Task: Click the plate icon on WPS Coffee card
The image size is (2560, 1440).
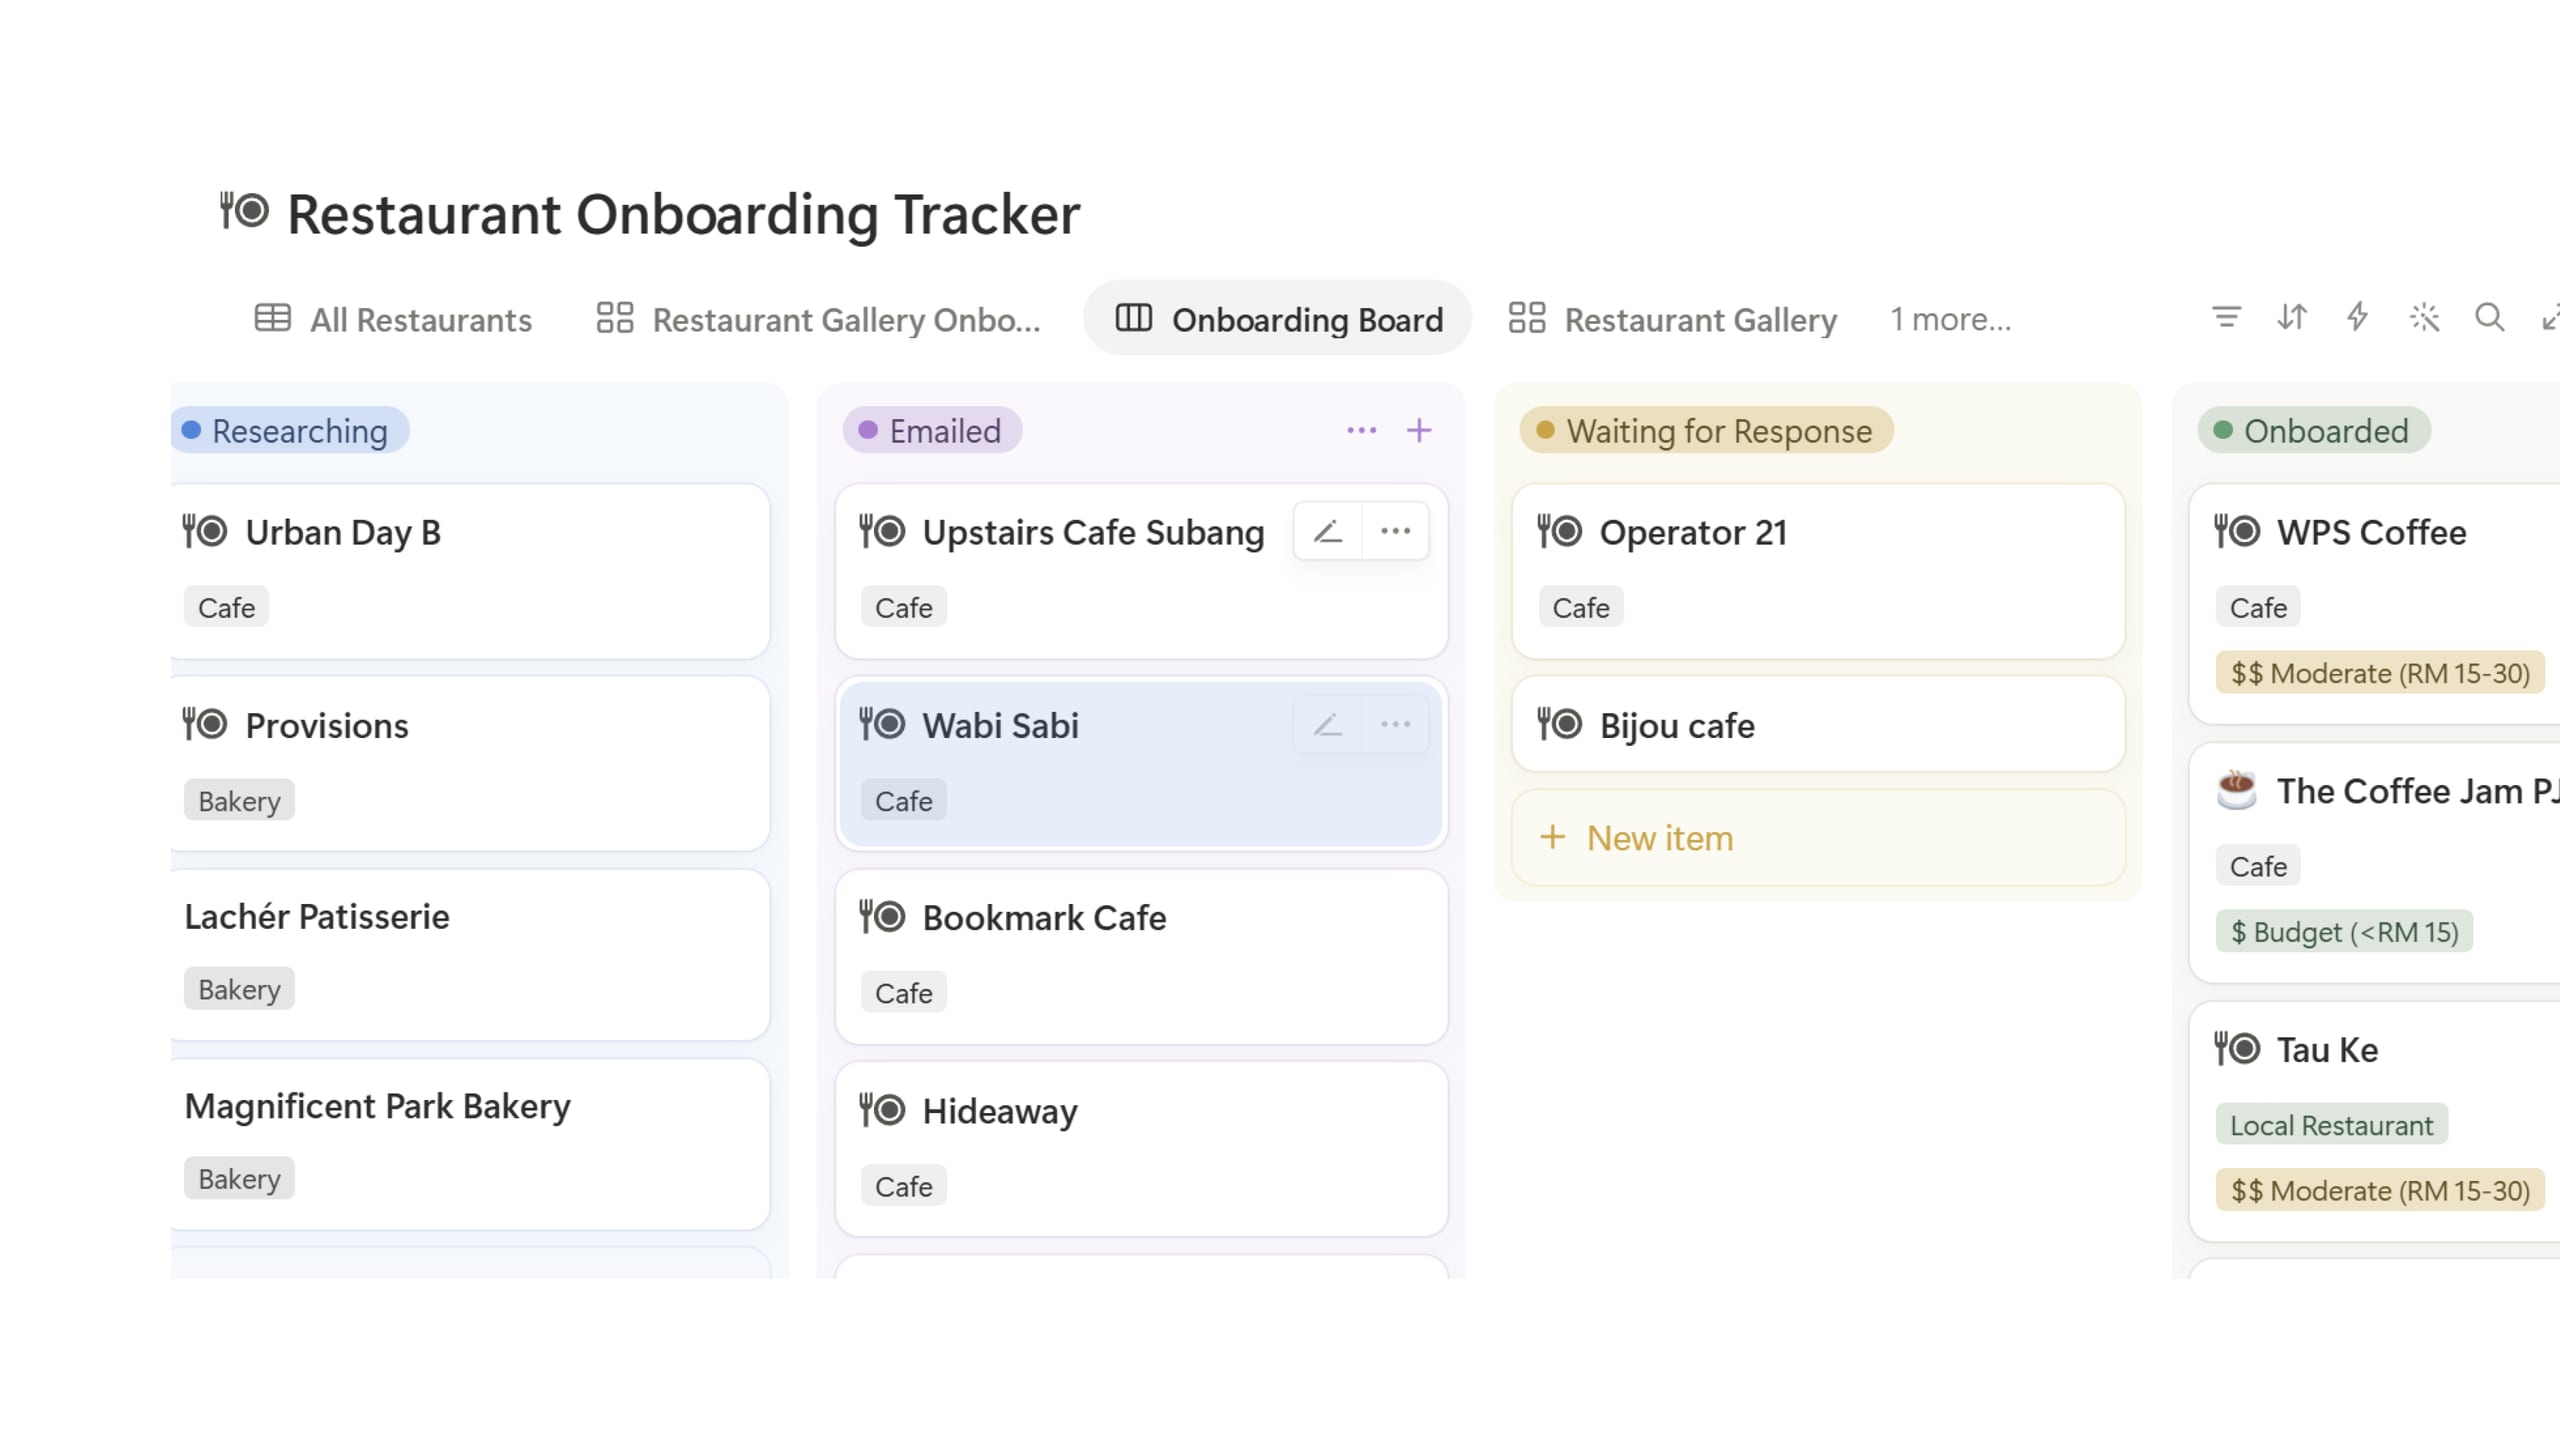Action: click(2237, 531)
